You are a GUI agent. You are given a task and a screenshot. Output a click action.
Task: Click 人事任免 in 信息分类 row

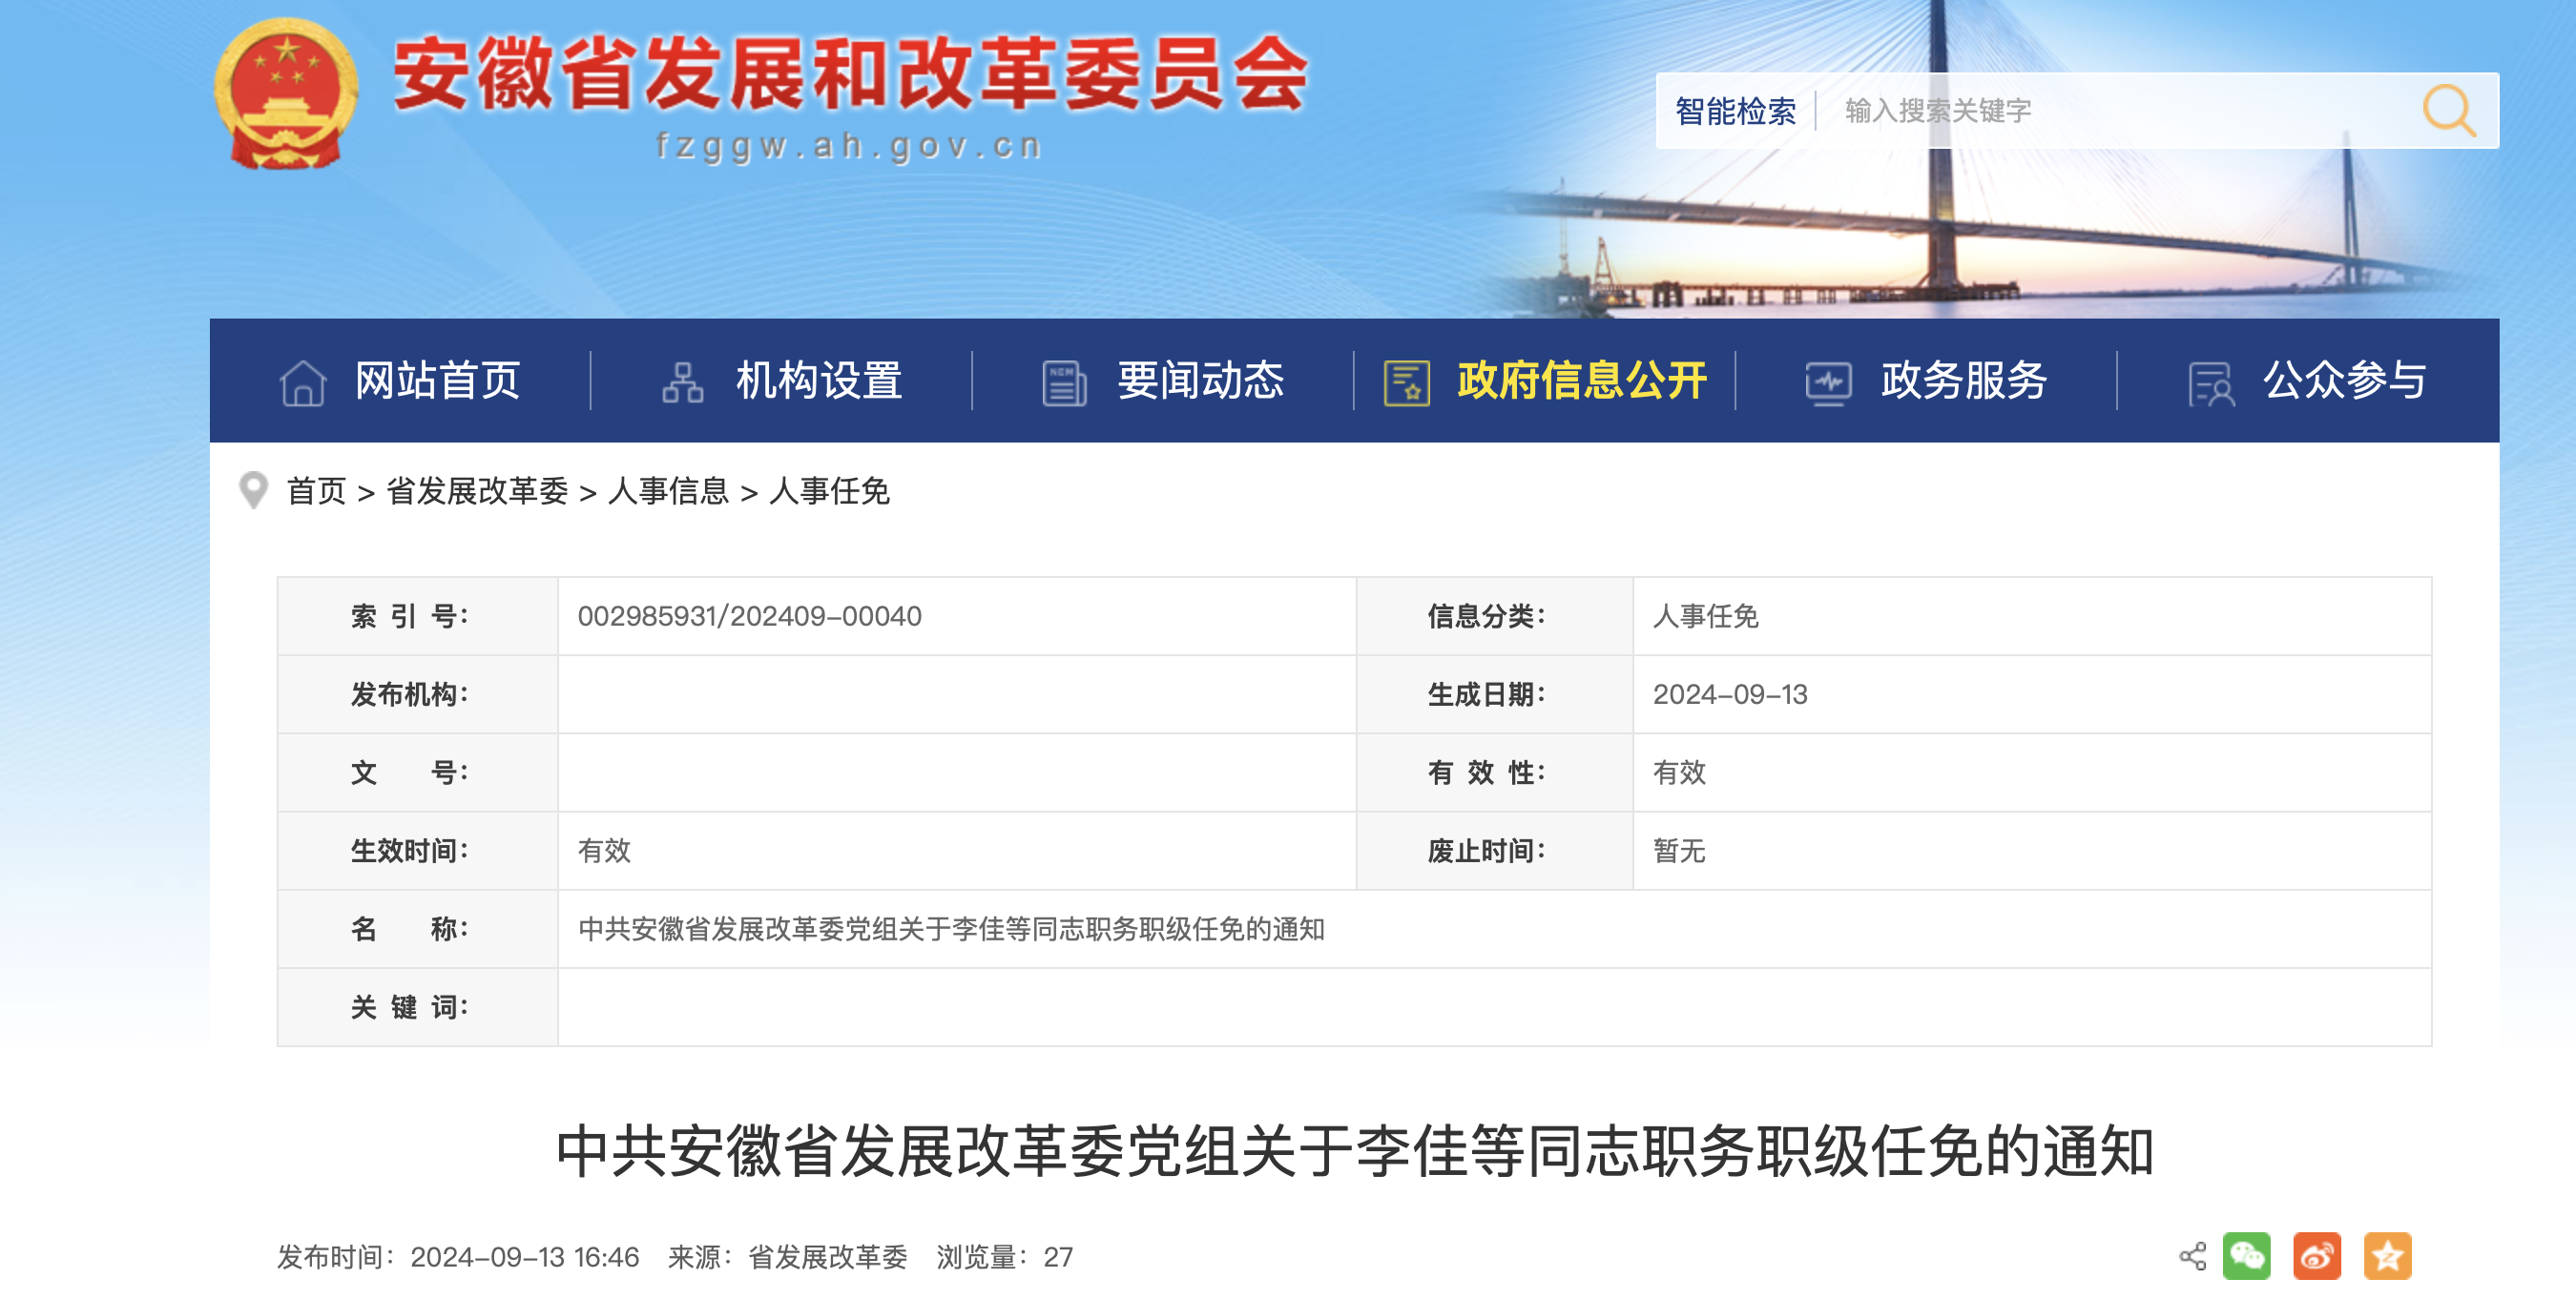pos(1705,616)
